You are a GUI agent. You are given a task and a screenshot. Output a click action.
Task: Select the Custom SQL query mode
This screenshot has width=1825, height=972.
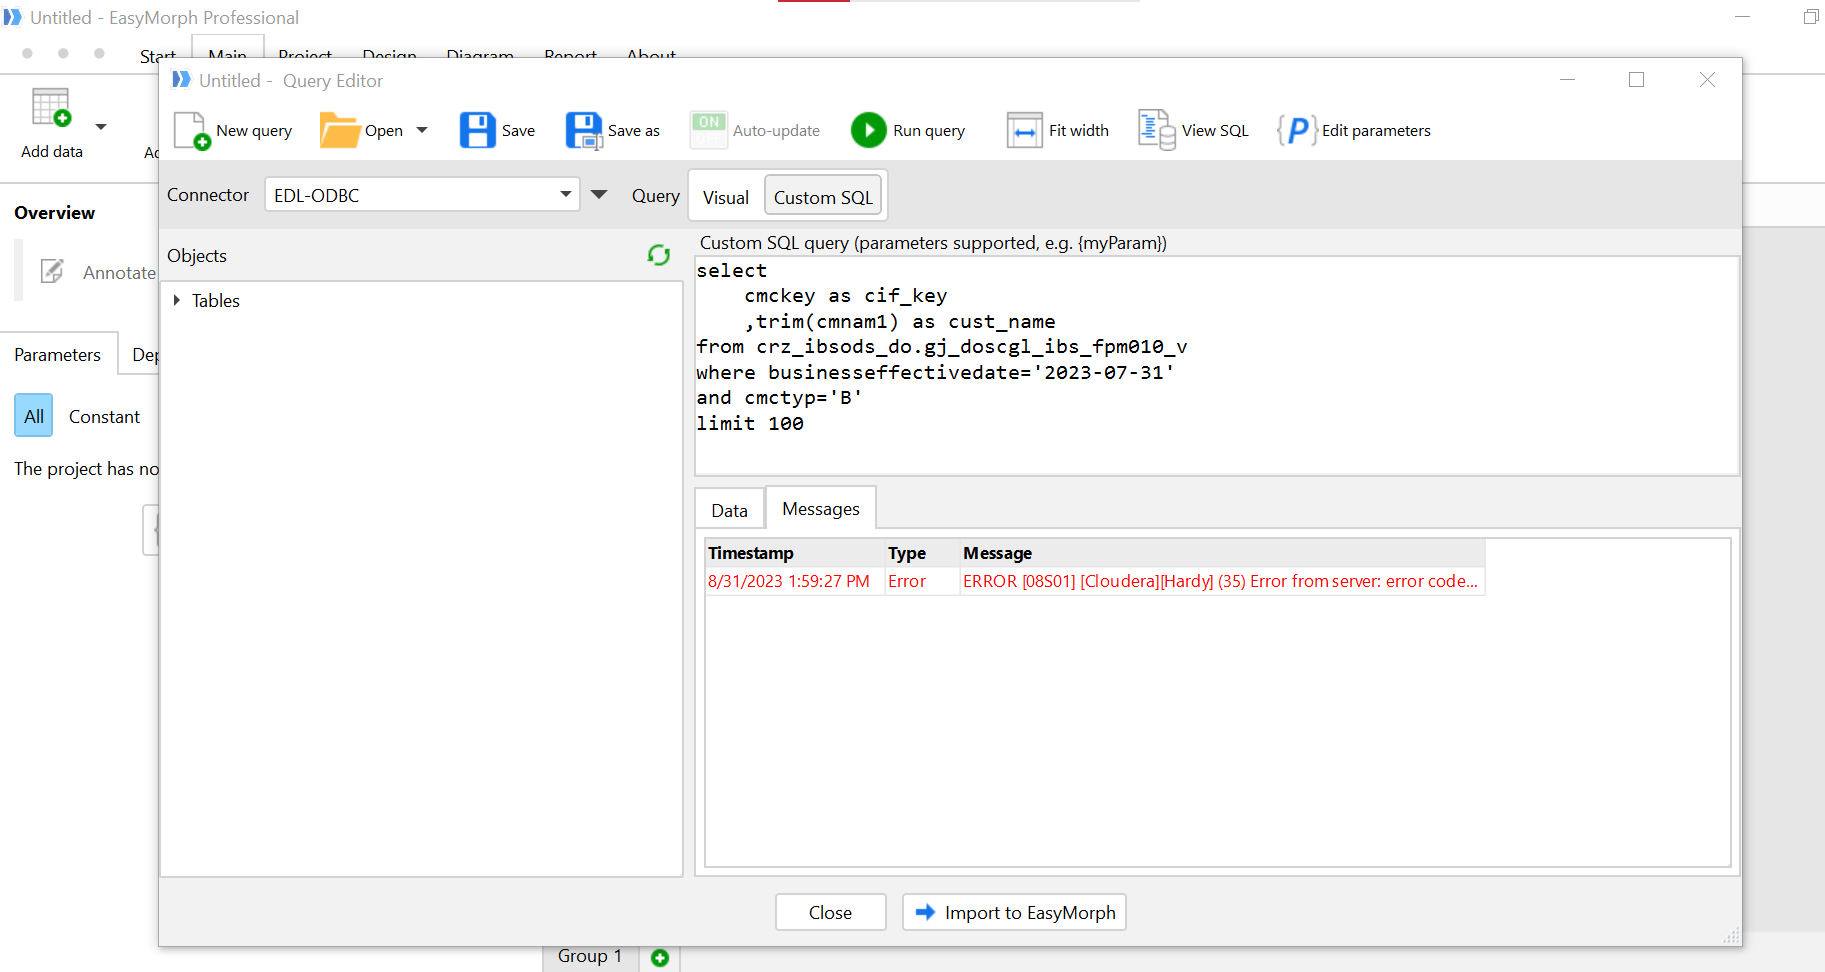tap(823, 197)
